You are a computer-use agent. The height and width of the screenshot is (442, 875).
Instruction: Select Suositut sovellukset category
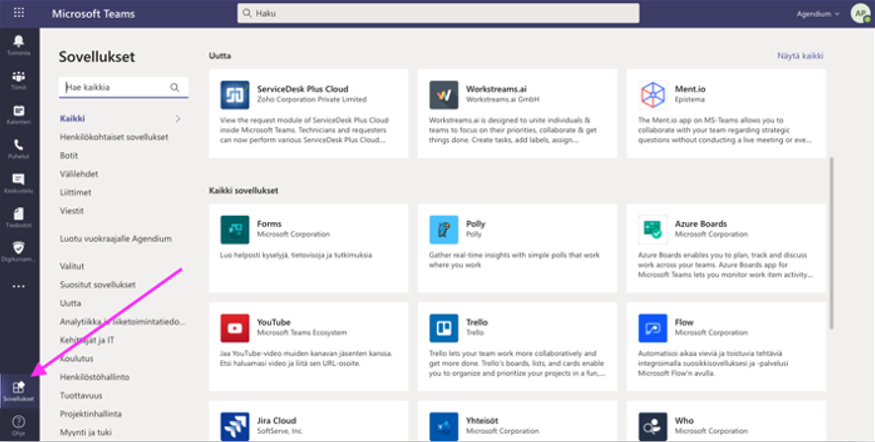point(98,285)
